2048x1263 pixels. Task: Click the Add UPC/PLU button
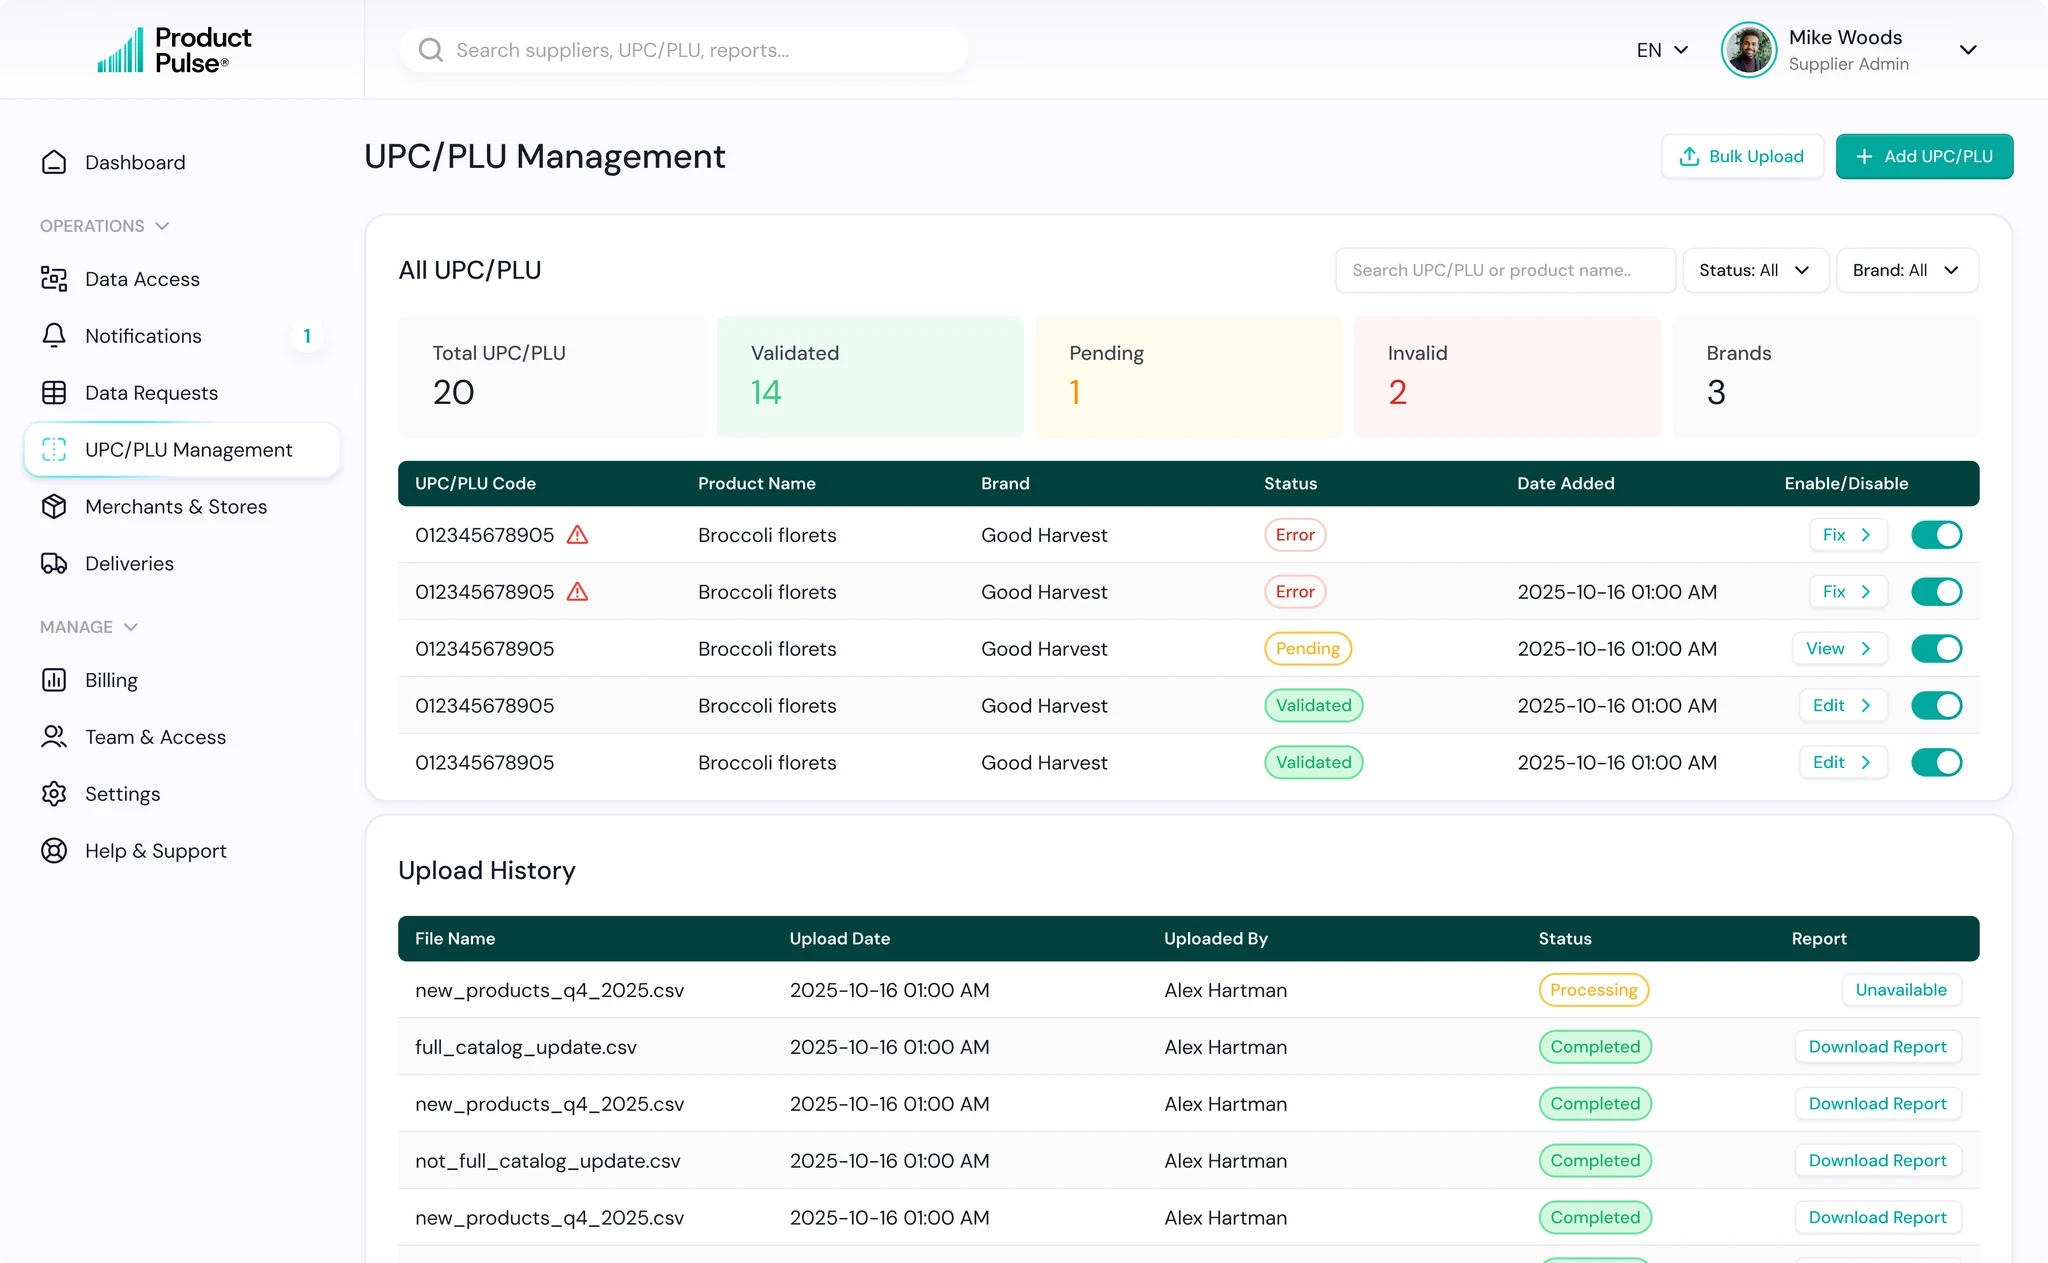[1924, 157]
